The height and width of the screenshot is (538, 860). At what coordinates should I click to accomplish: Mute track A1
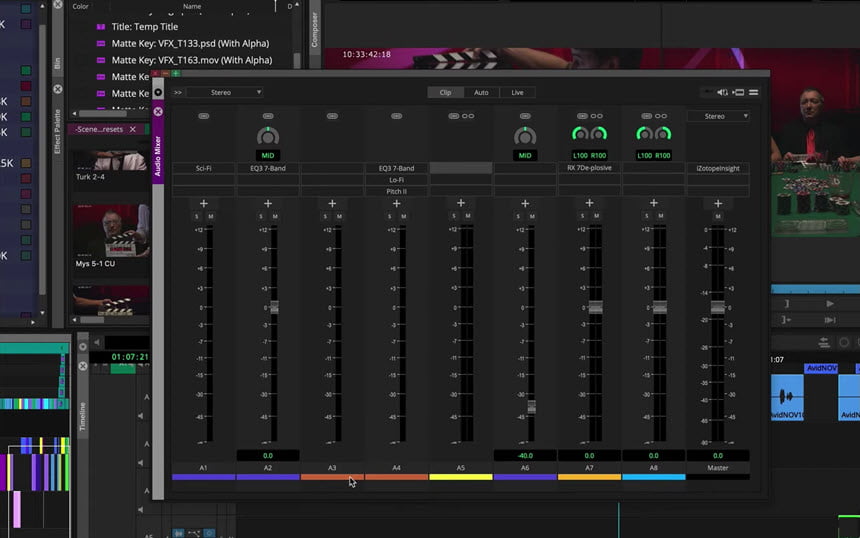click(x=211, y=217)
